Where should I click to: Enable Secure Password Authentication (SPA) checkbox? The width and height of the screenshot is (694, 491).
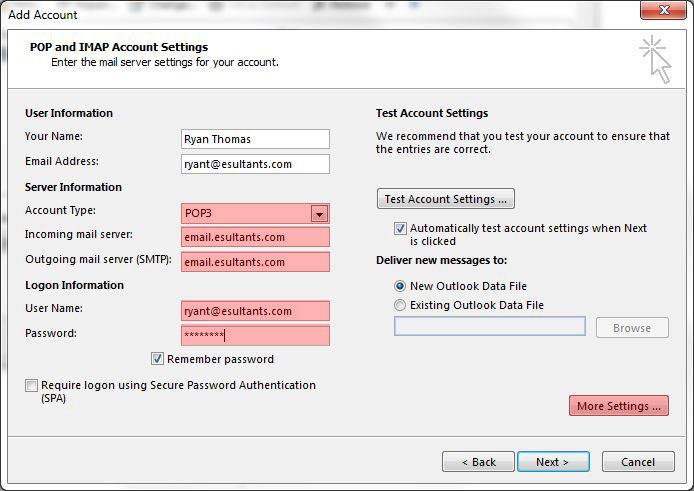coord(31,385)
